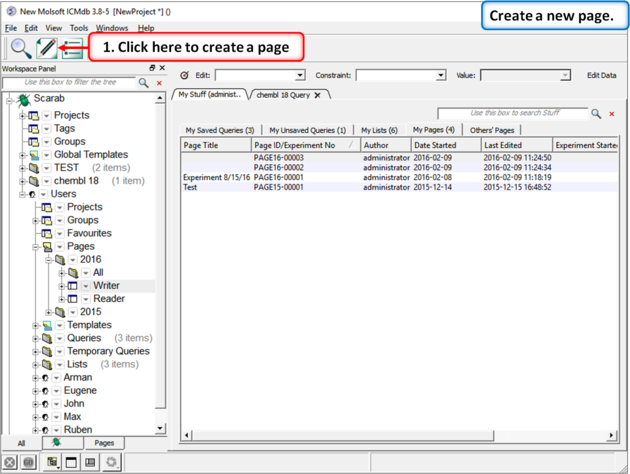The image size is (630, 474).
Task: Expand the 2015 pages folder
Action: point(49,312)
